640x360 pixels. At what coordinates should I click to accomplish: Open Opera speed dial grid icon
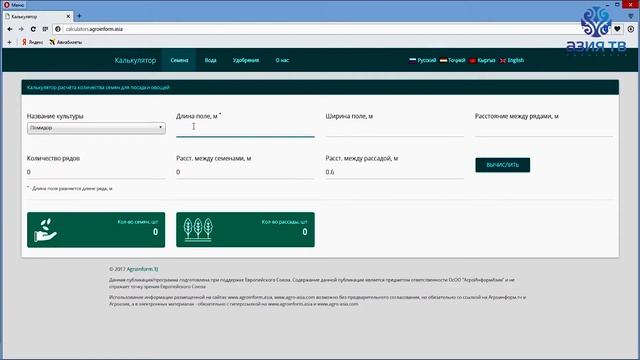coord(45,29)
